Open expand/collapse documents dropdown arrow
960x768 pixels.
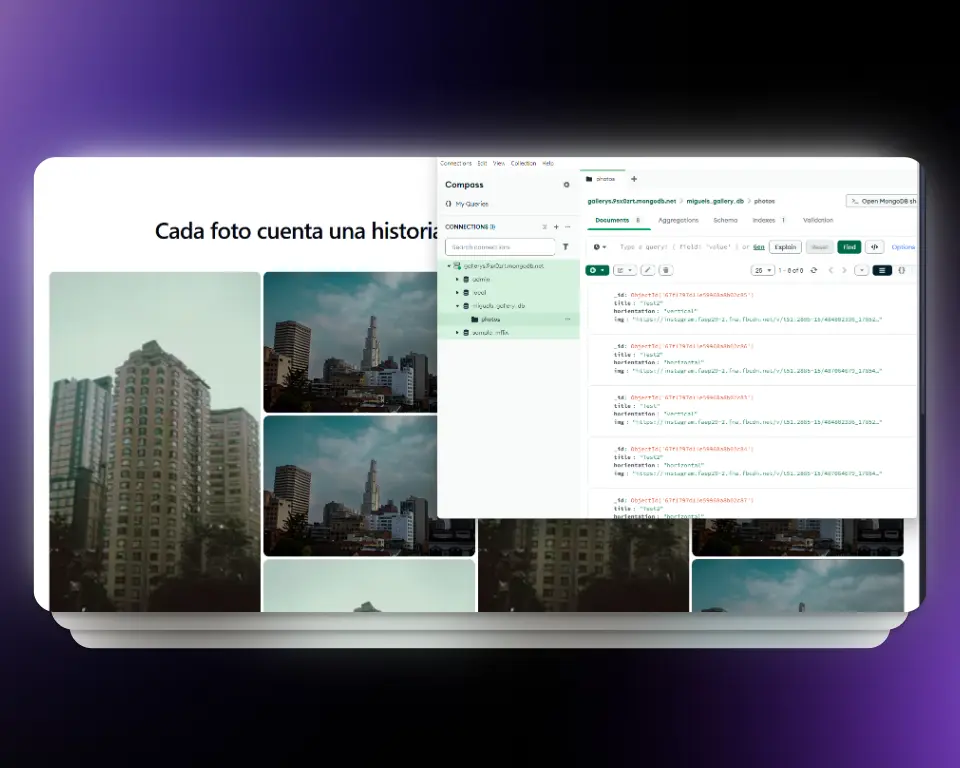pyautogui.click(x=861, y=270)
